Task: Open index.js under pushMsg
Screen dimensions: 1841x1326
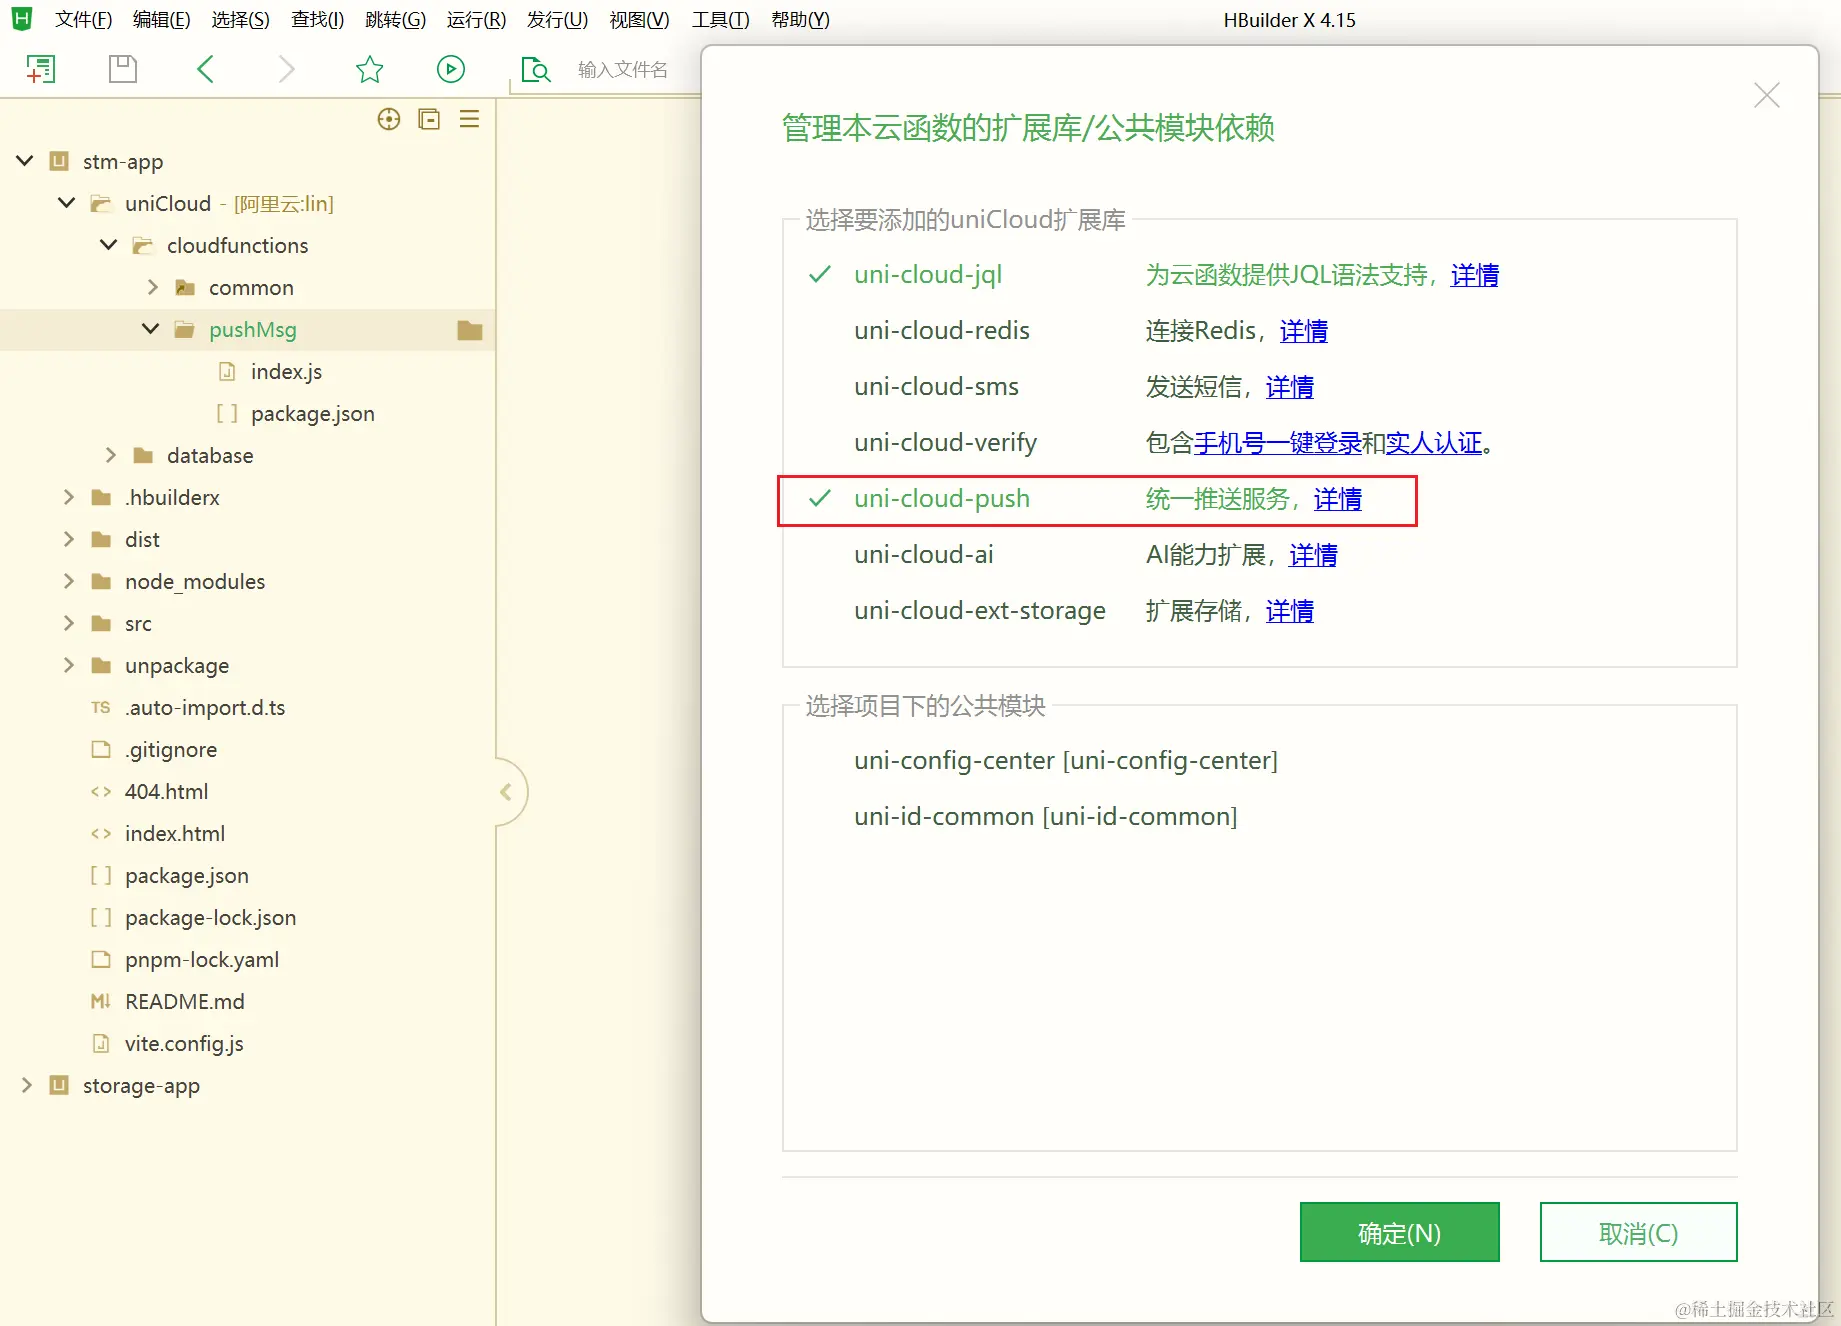Action: (x=286, y=372)
